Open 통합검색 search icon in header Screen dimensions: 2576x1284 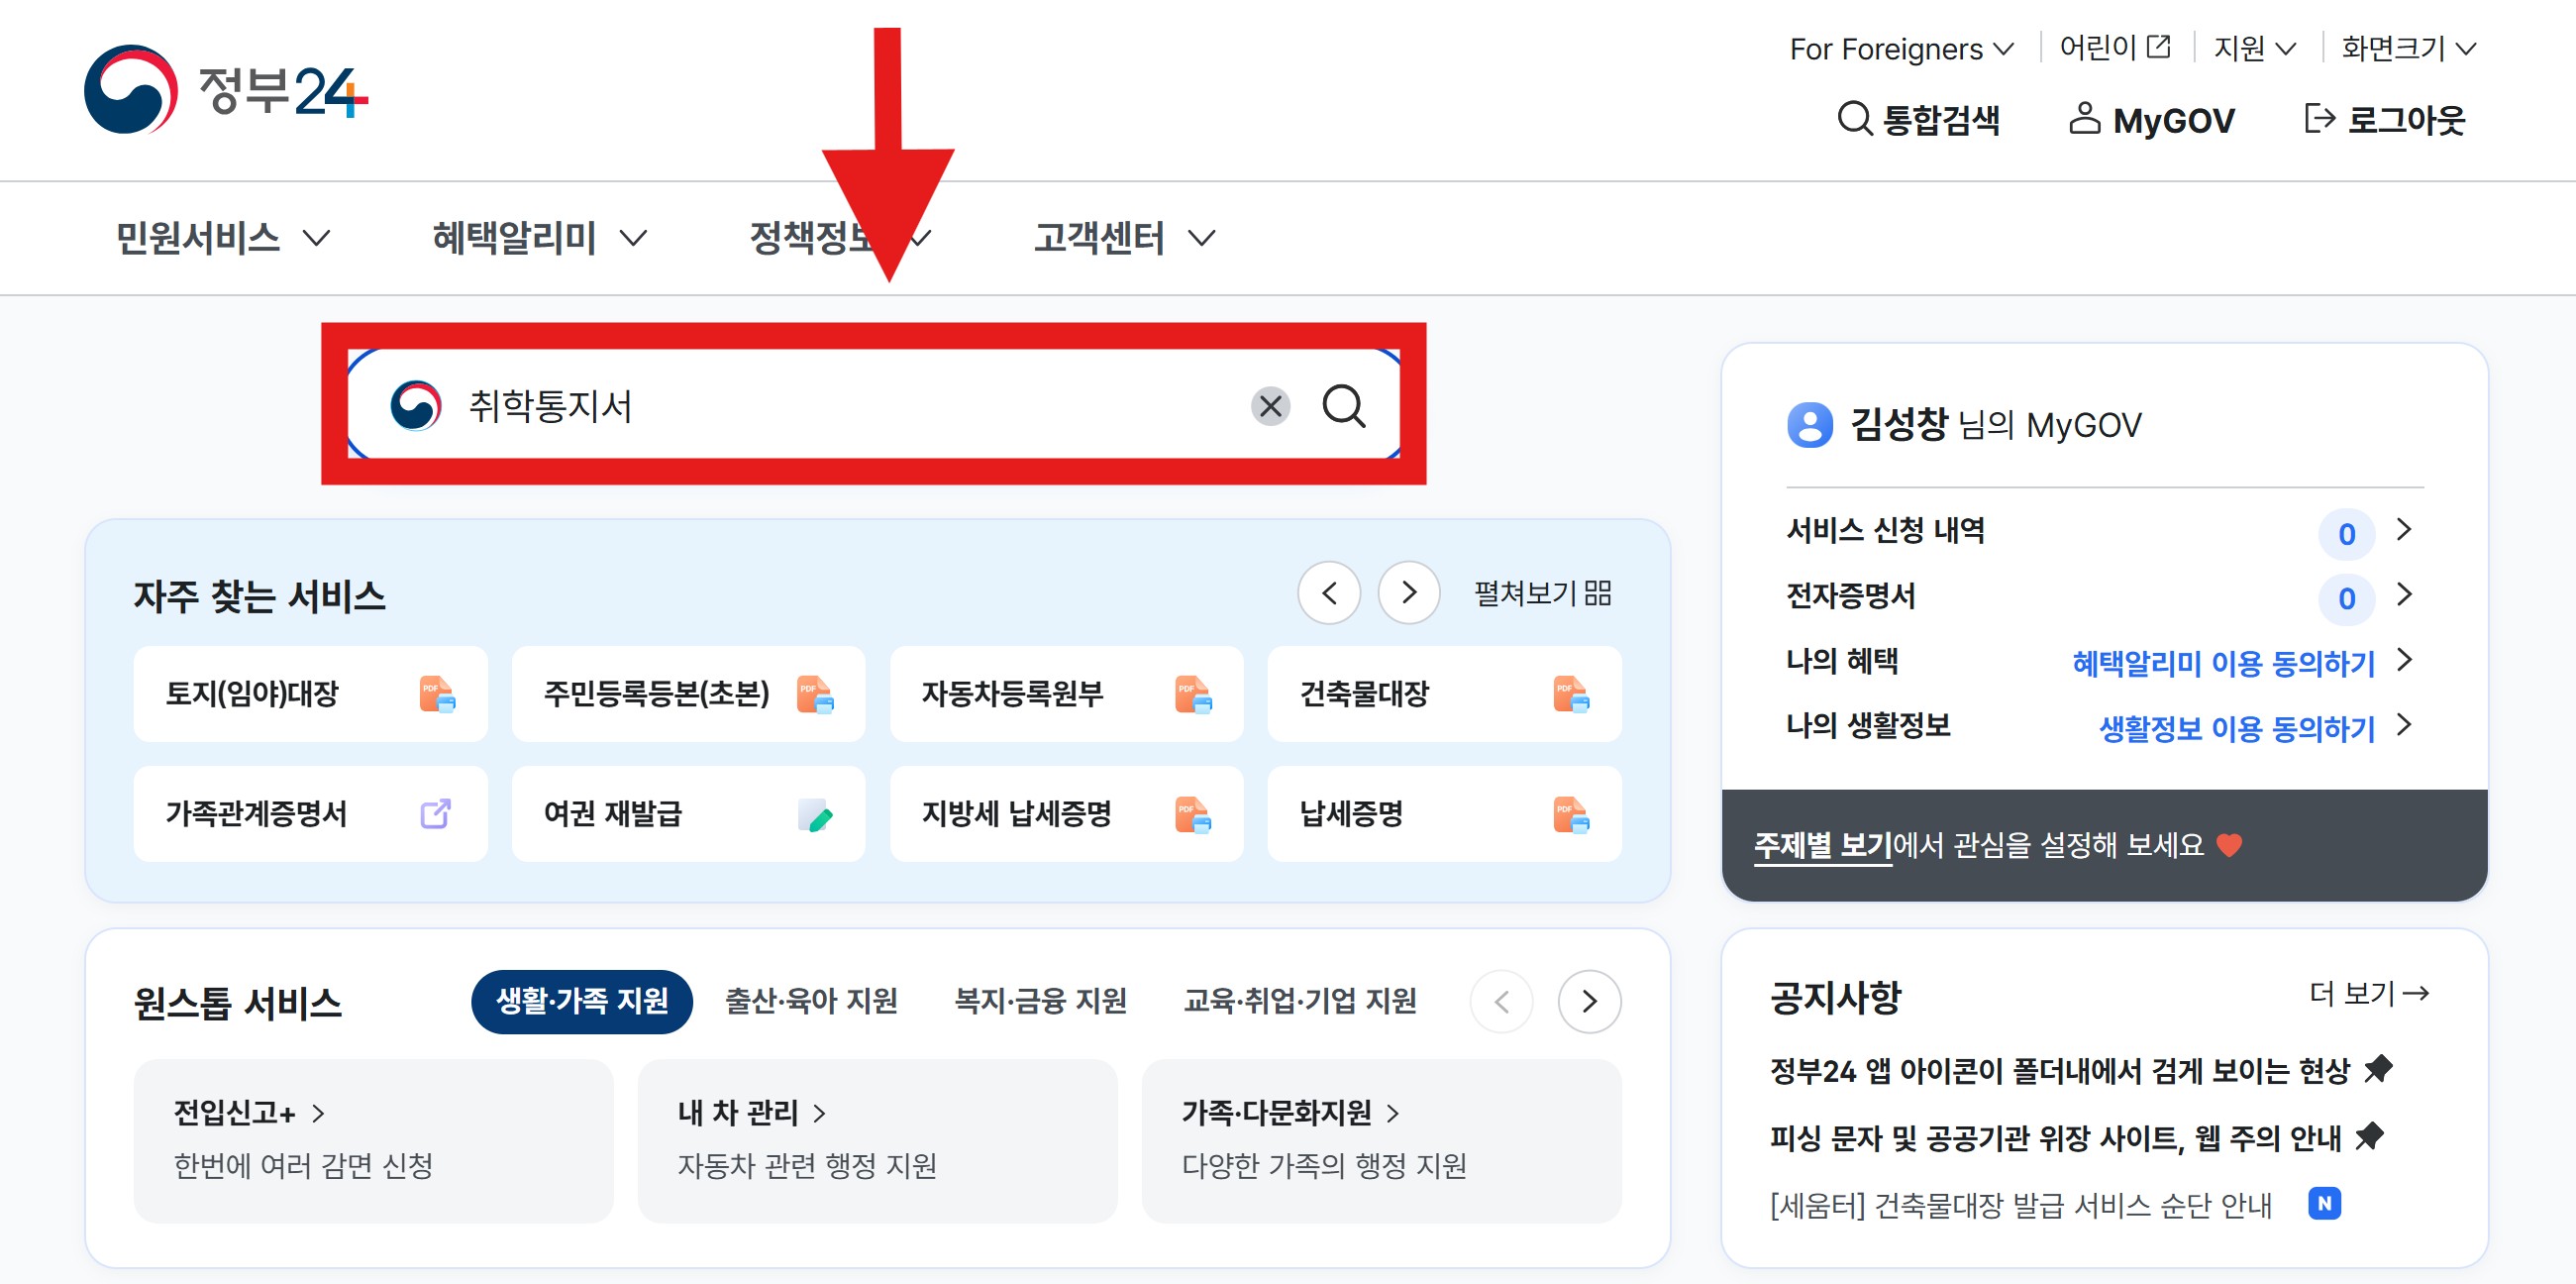(x=1854, y=119)
